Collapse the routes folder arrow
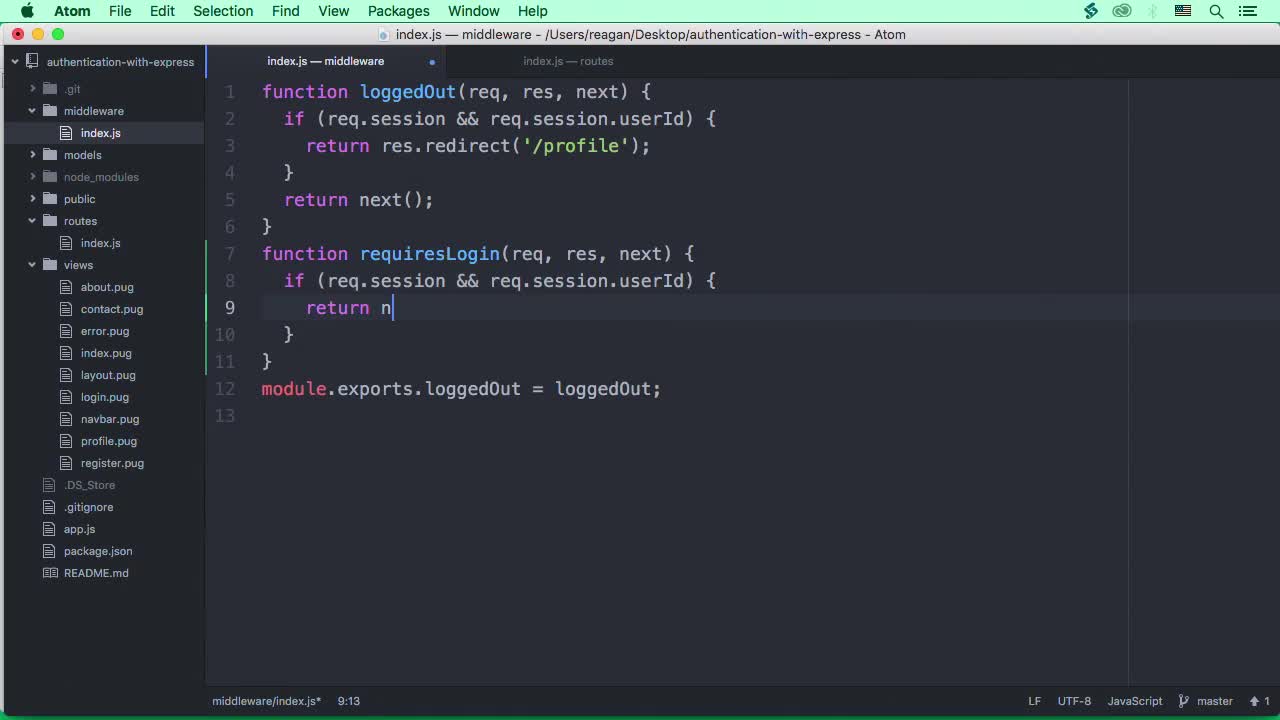1280x720 pixels. pos(33,221)
